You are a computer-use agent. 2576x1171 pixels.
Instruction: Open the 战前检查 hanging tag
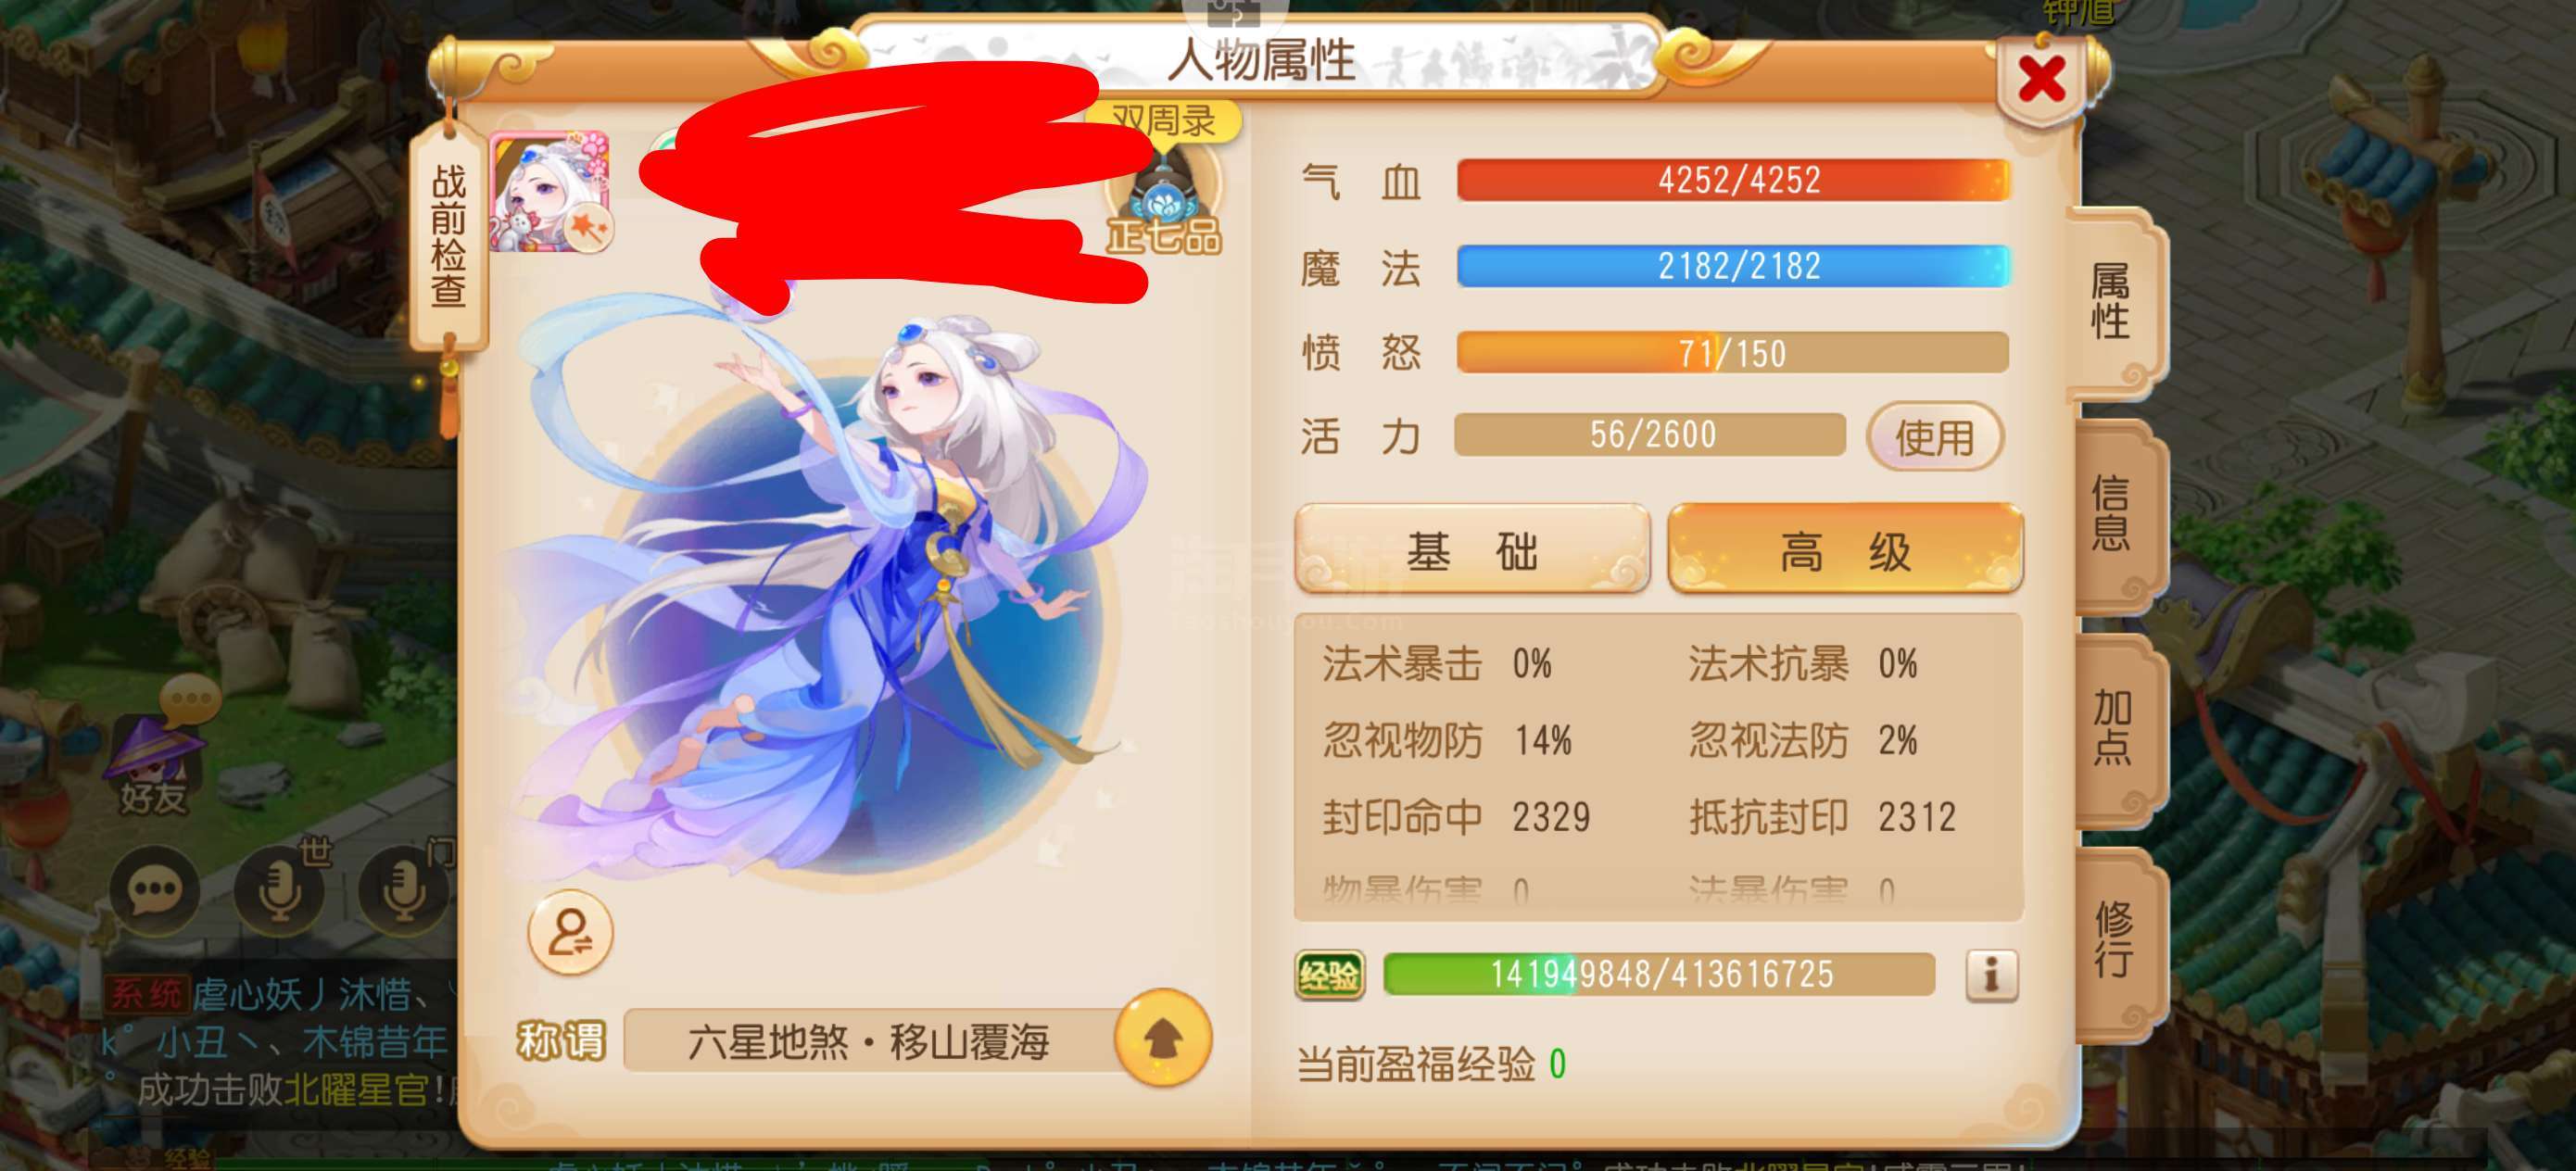pos(449,237)
